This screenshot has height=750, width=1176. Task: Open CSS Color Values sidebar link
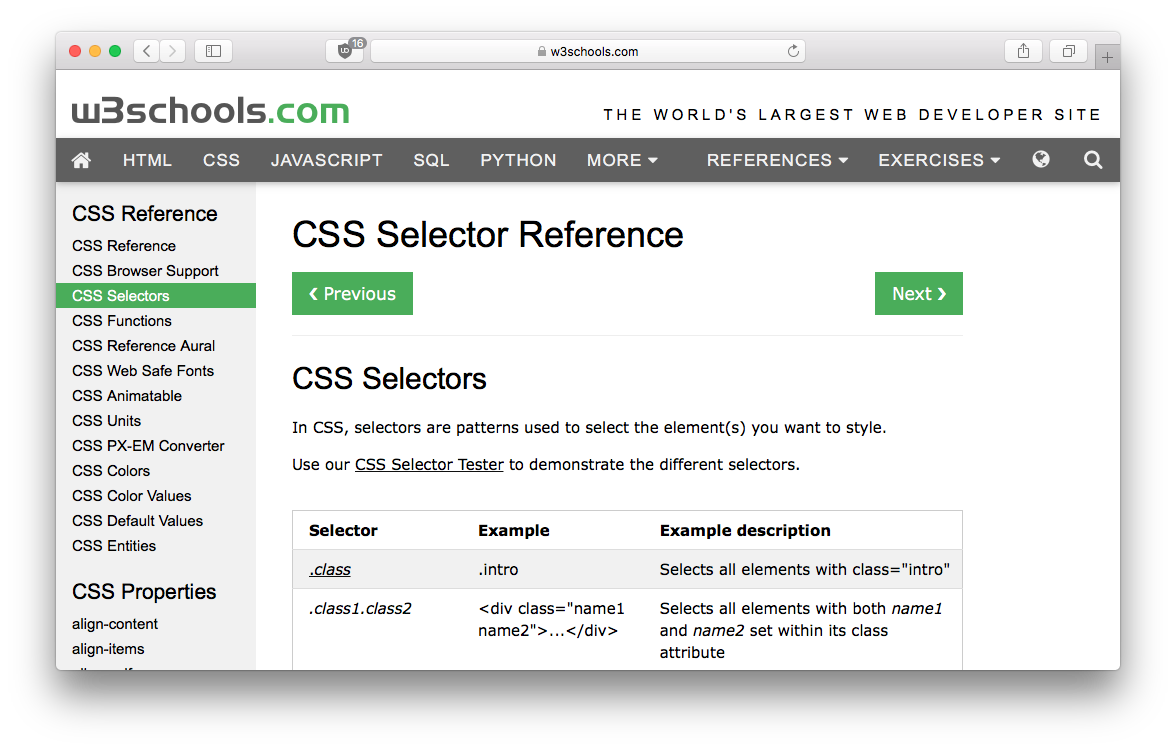(x=131, y=496)
